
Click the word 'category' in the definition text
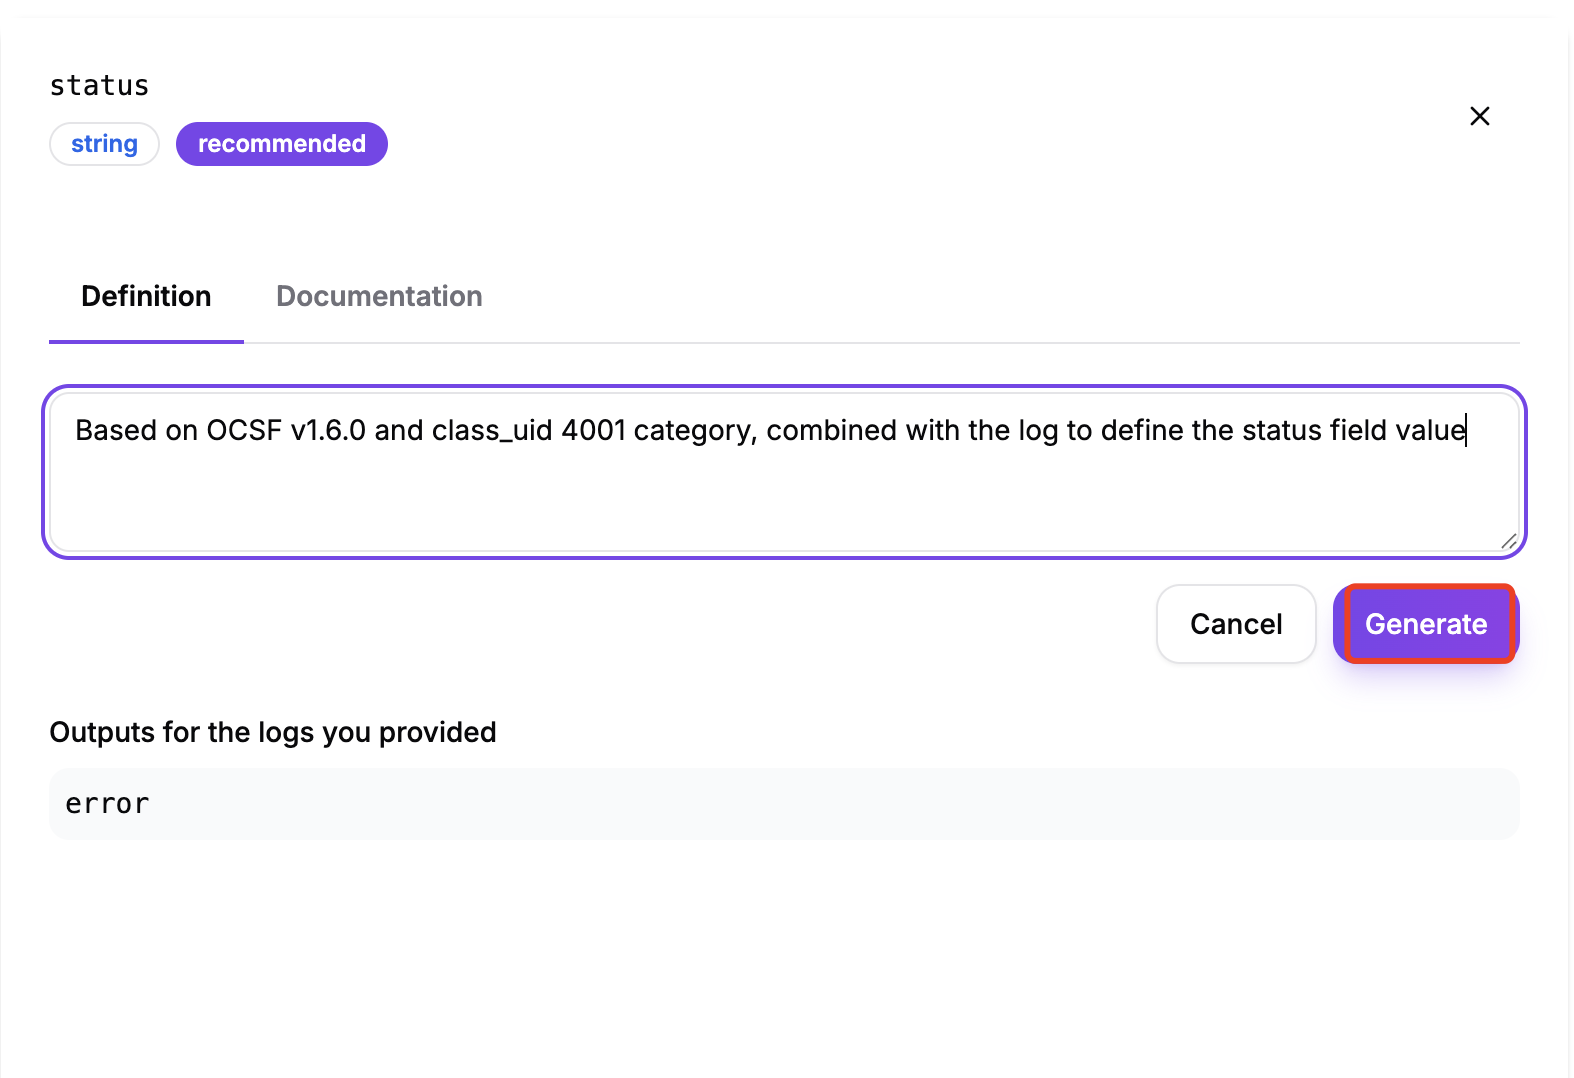pyautogui.click(x=694, y=431)
